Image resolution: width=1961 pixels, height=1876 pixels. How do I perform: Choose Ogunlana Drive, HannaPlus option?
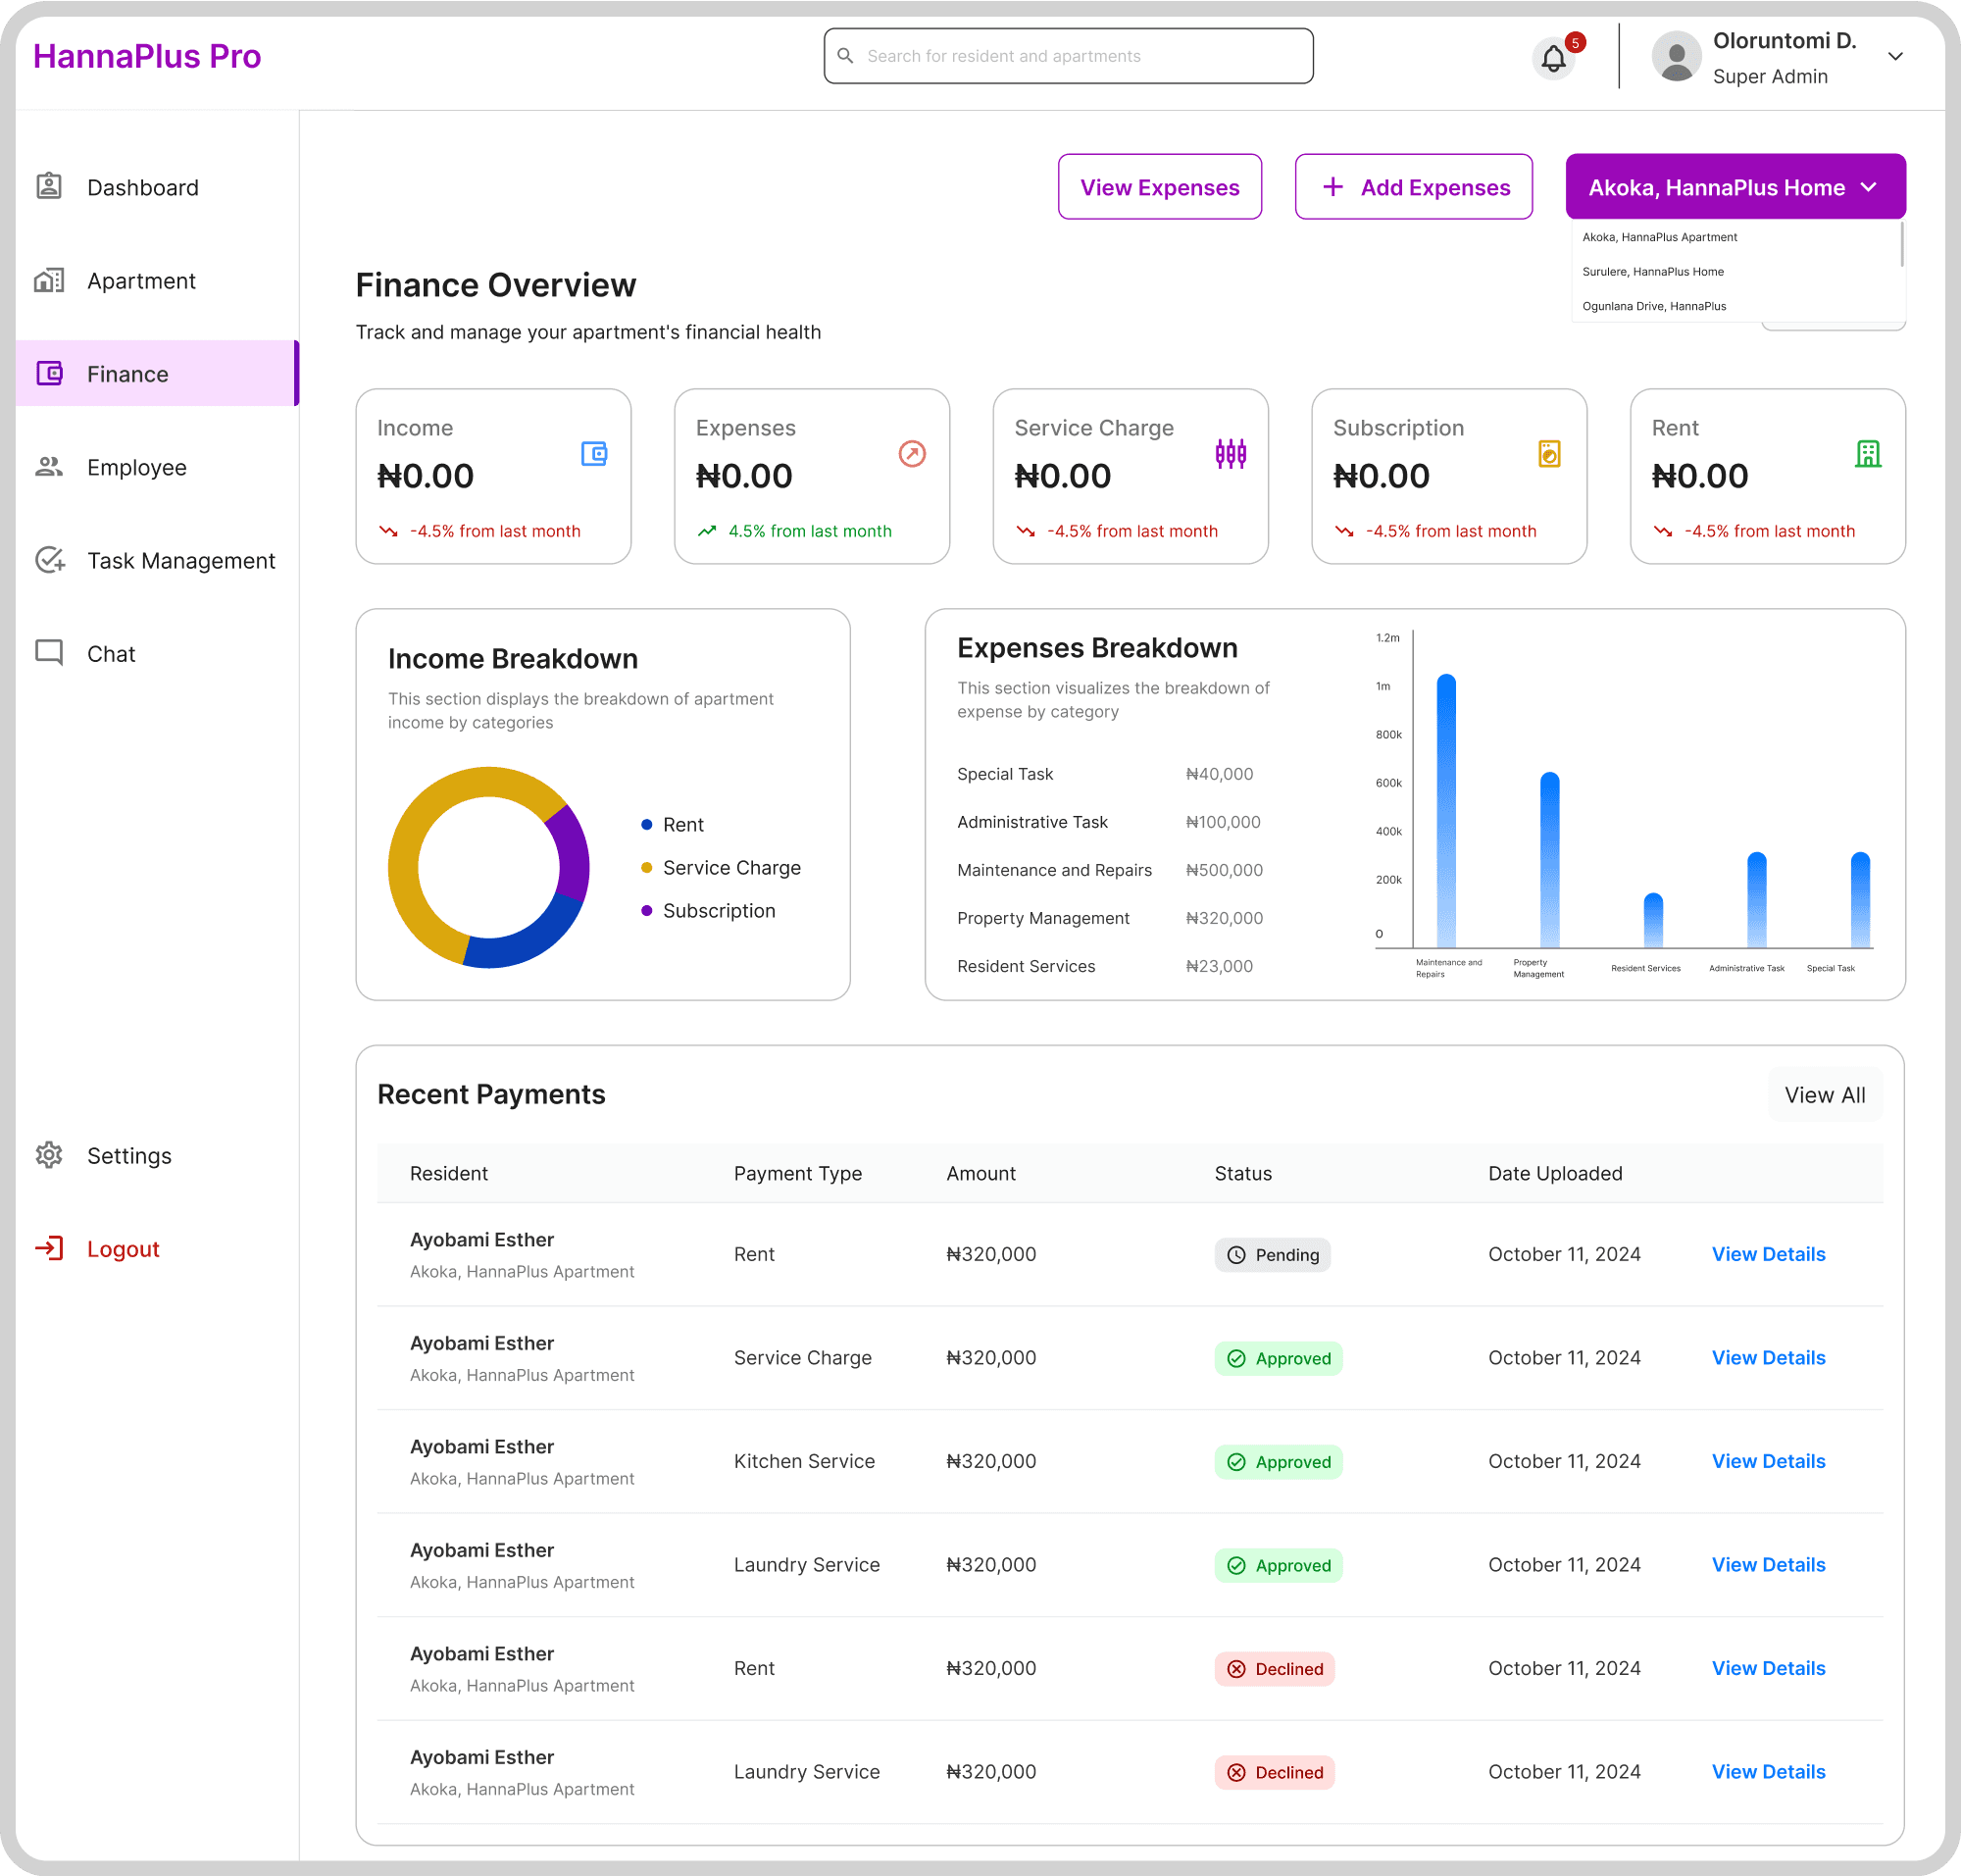click(1654, 306)
